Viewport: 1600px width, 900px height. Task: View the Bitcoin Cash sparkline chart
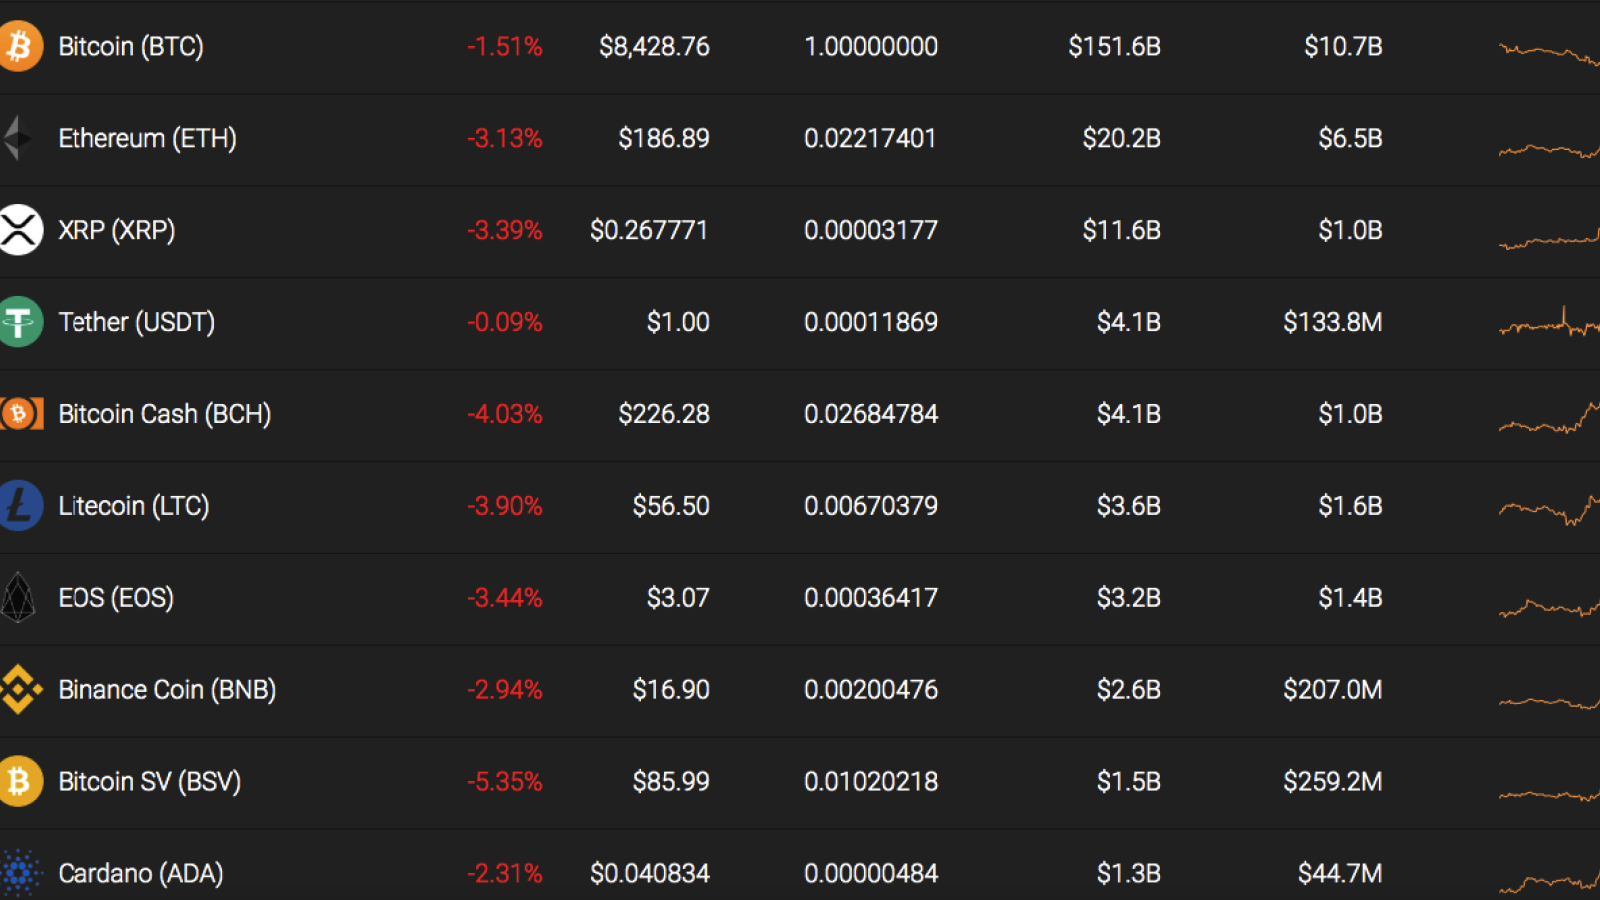coord(1549,417)
